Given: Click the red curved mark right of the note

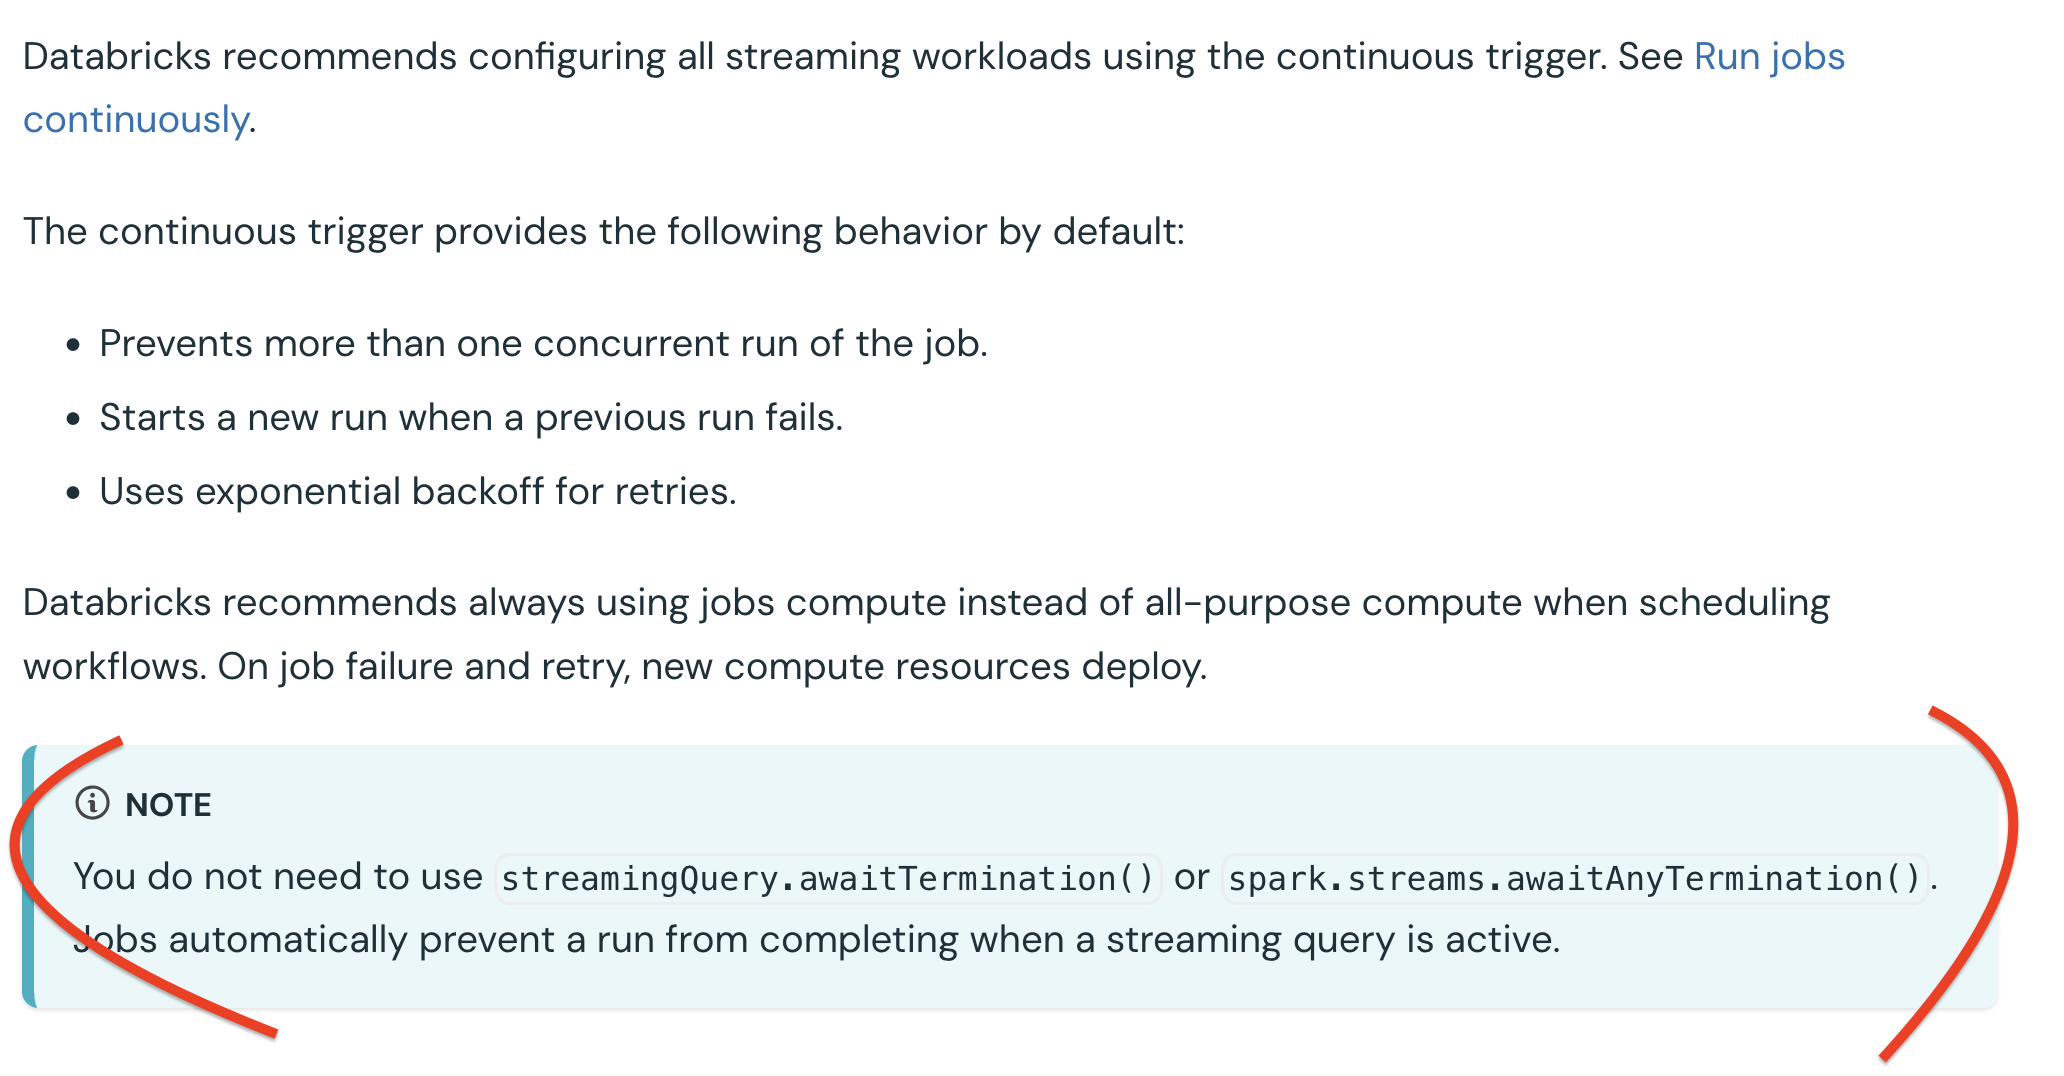Looking at the screenshot, I should pyautogui.click(x=1990, y=900).
